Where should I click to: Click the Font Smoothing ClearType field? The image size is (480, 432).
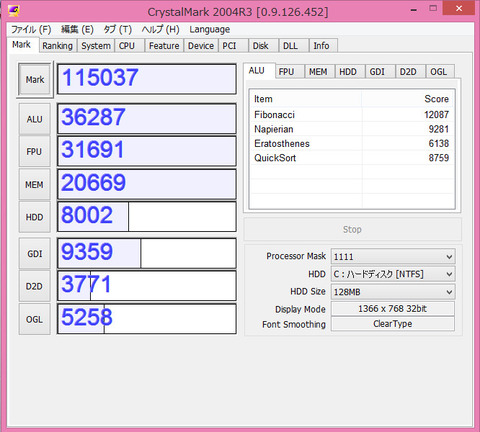coord(393,324)
